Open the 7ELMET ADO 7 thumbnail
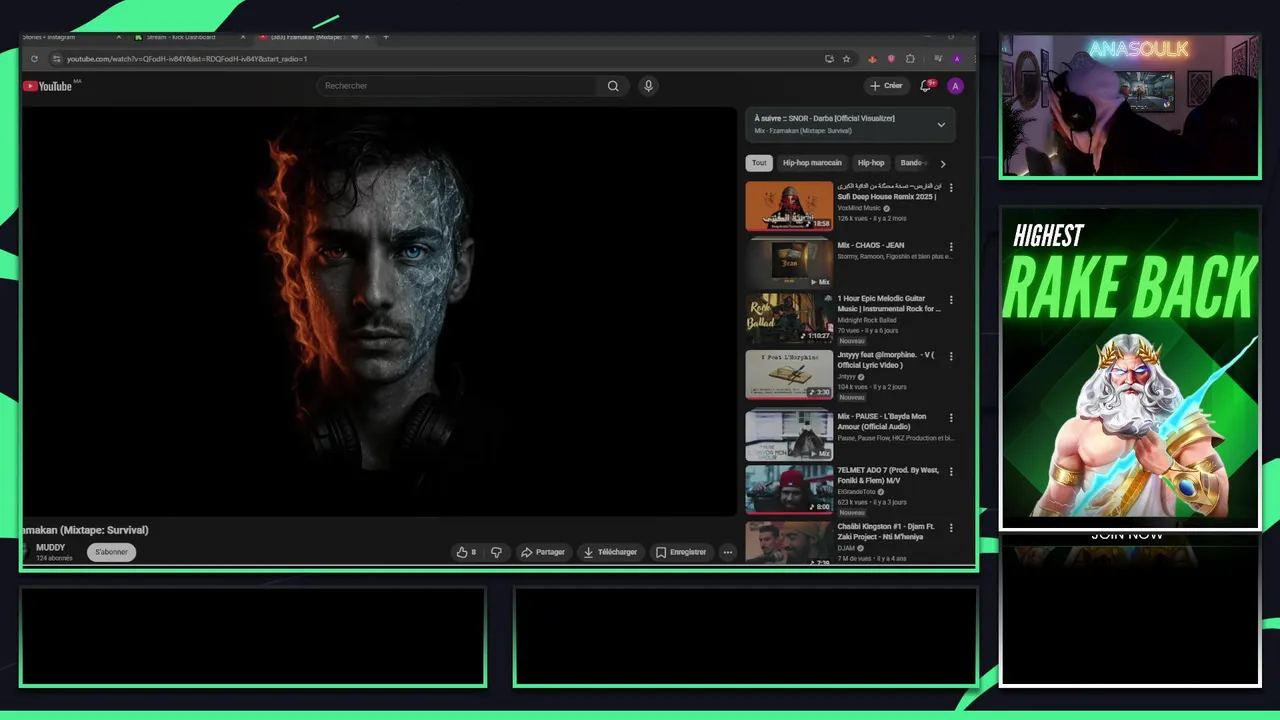1280x720 pixels. coord(789,489)
